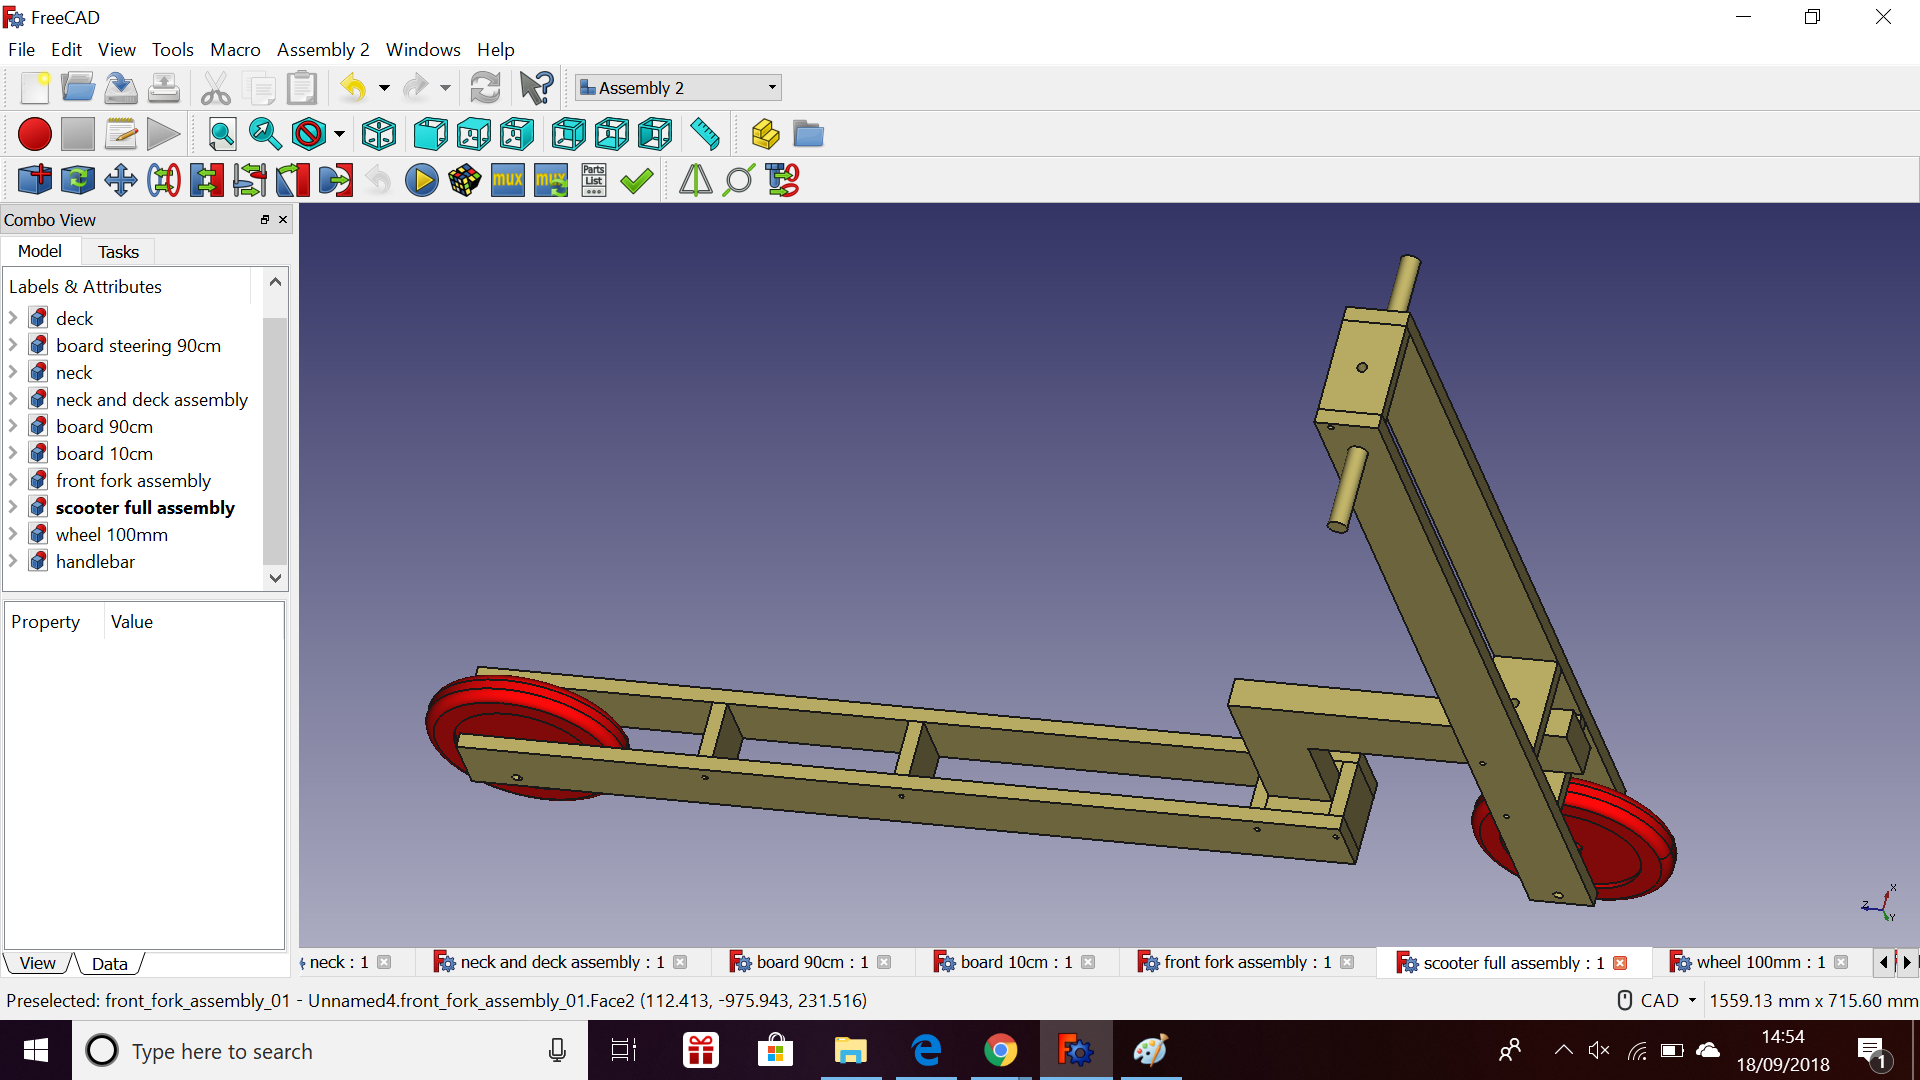Switch to the View property tab

(x=38, y=963)
